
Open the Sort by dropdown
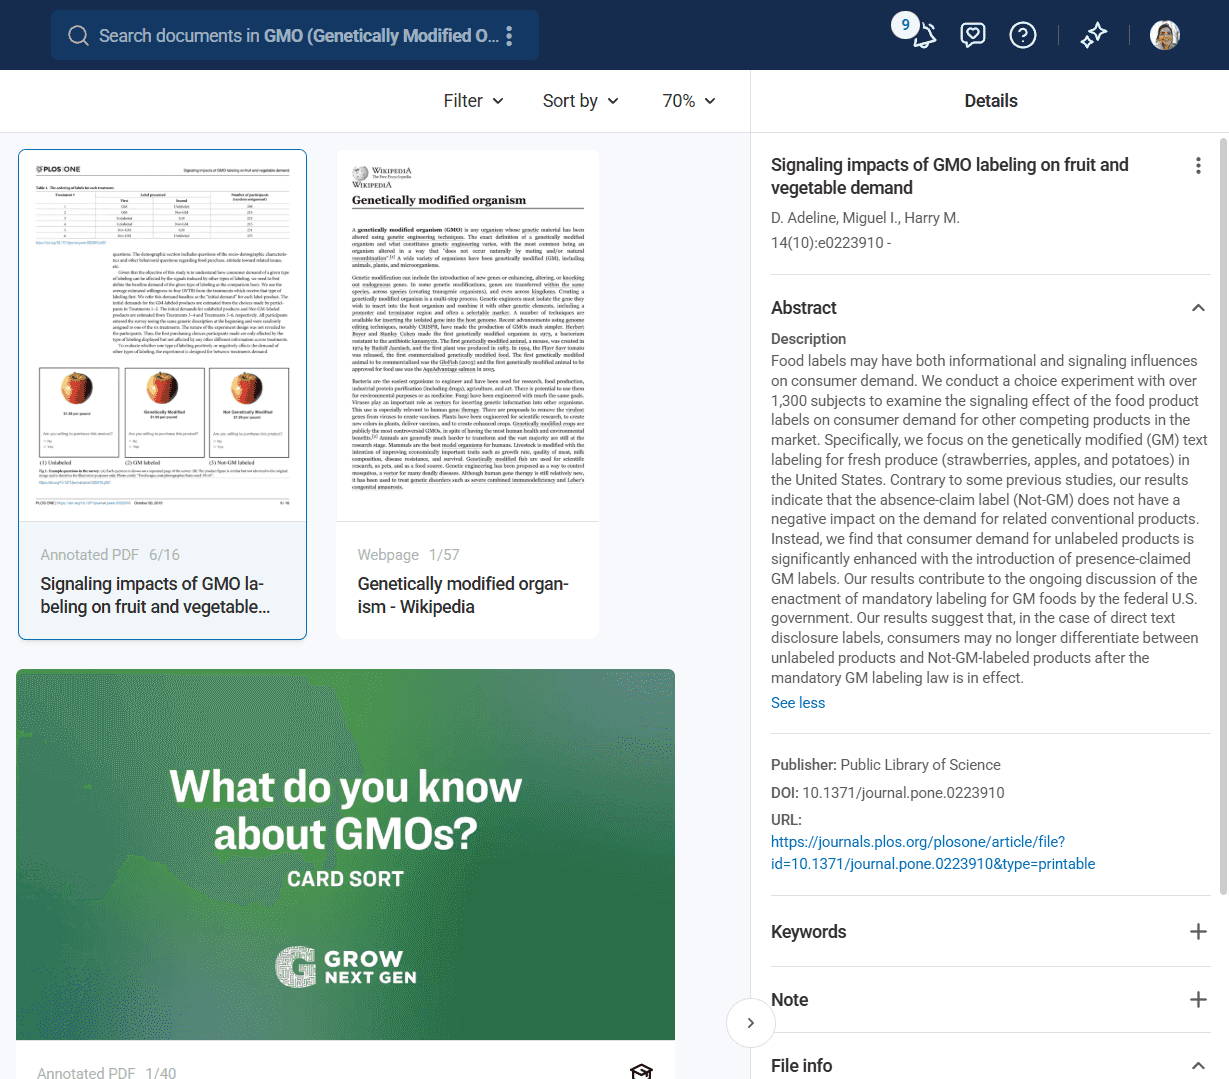[x=580, y=101]
